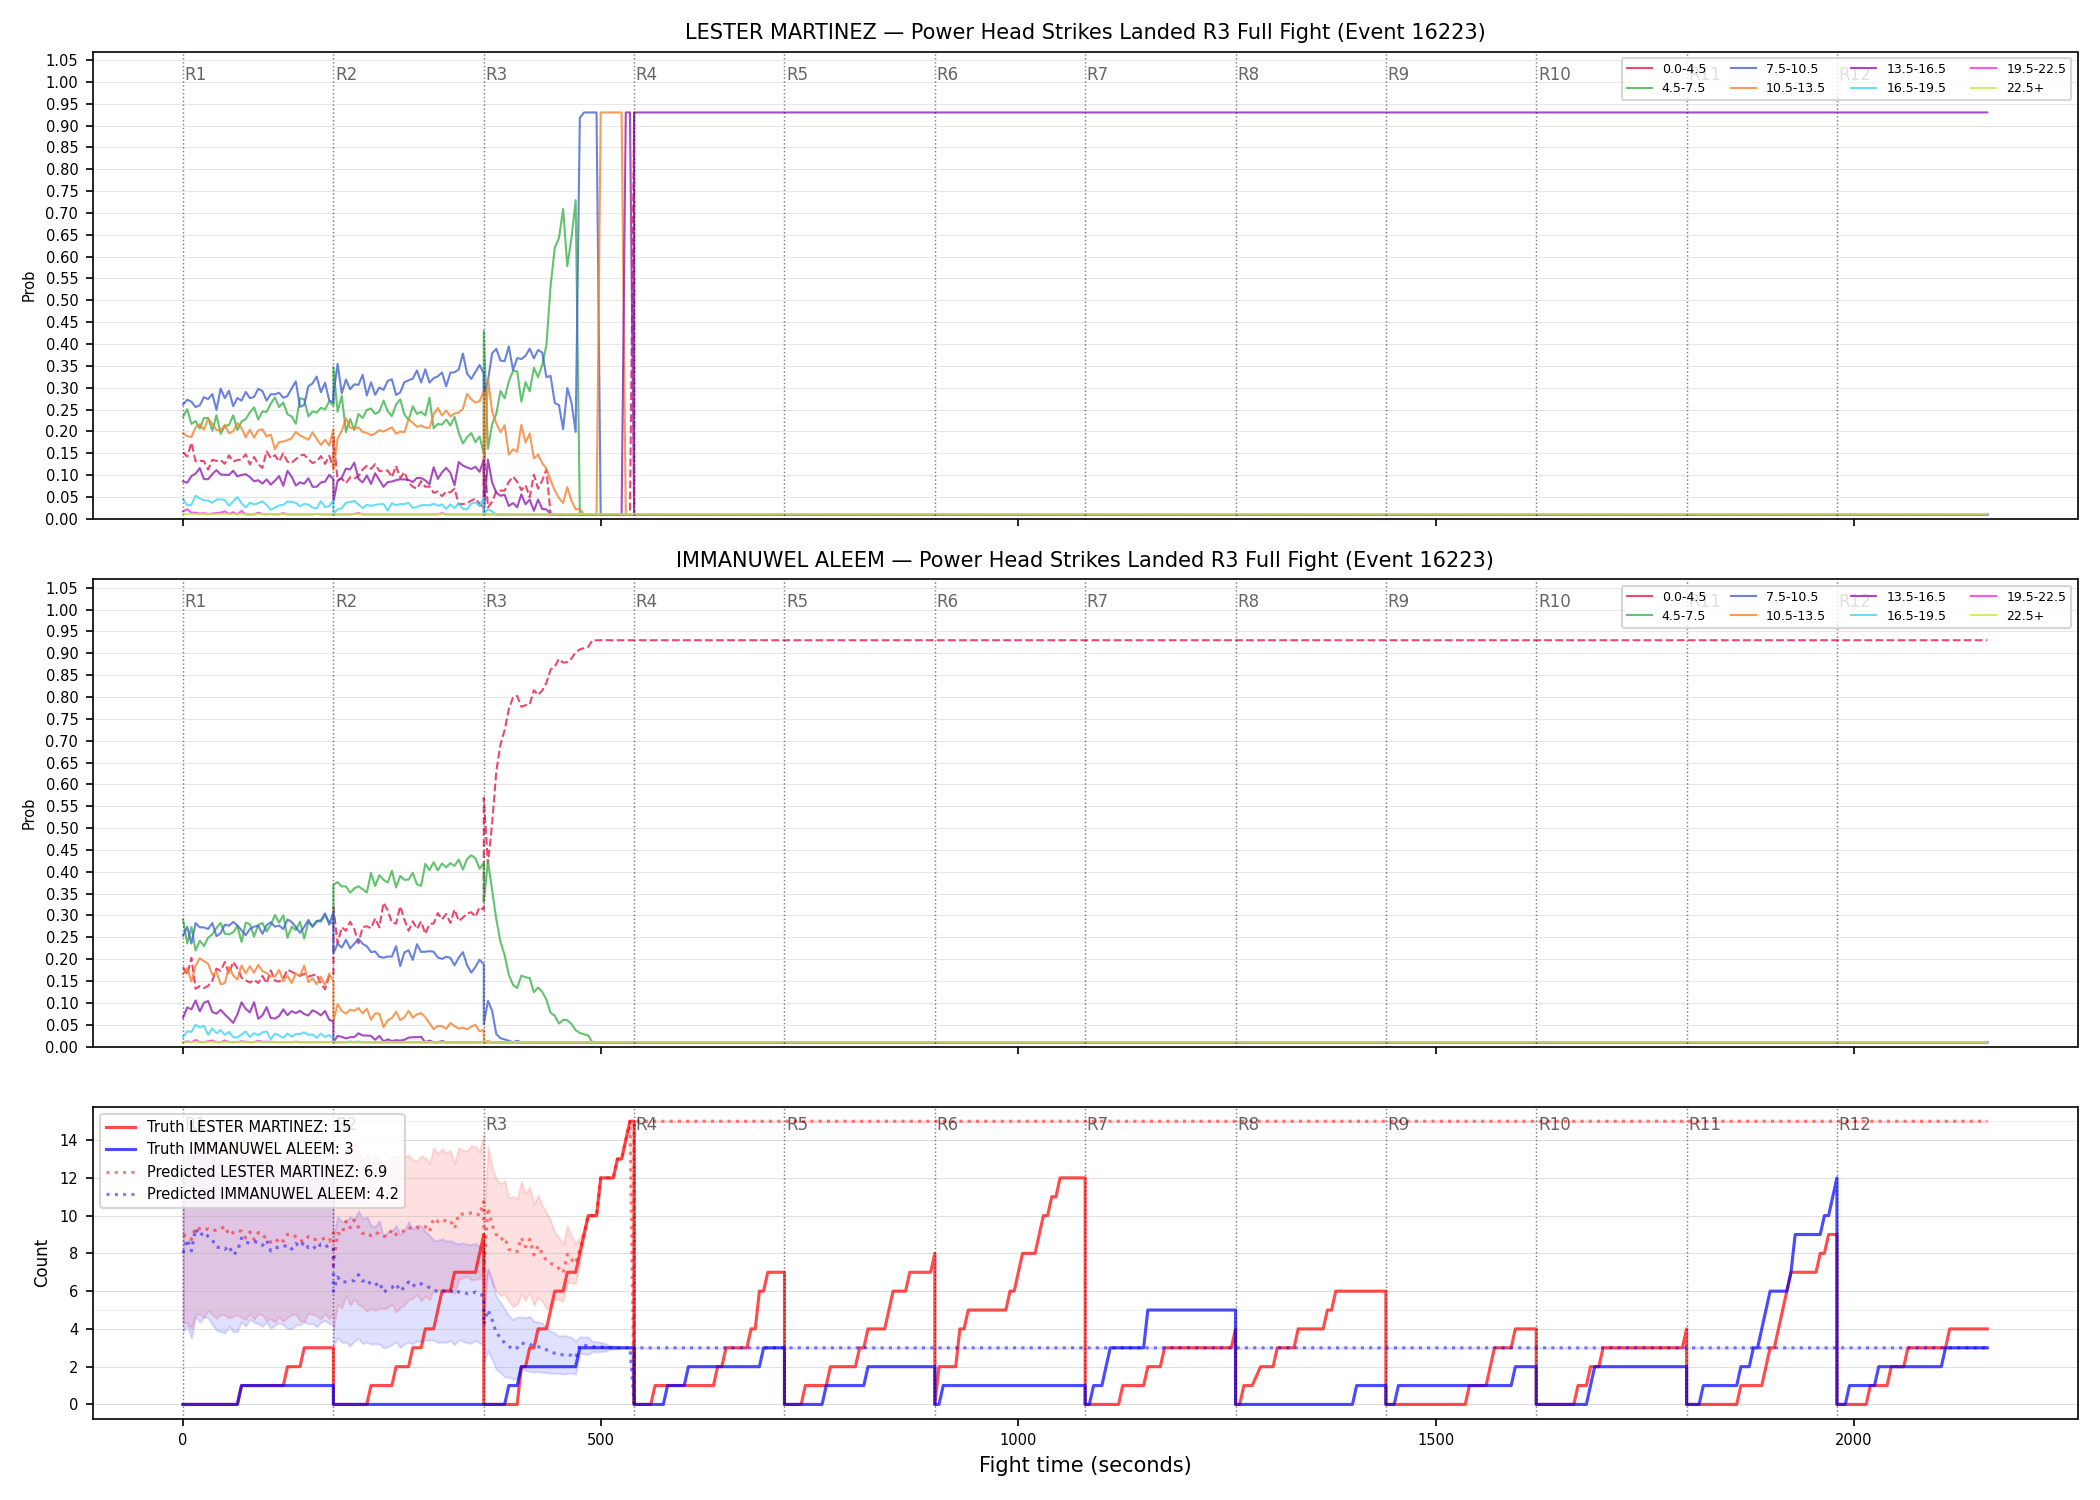Click R4 marker in Lester Martinez chart
2100x1500 pixels.
(x=646, y=74)
